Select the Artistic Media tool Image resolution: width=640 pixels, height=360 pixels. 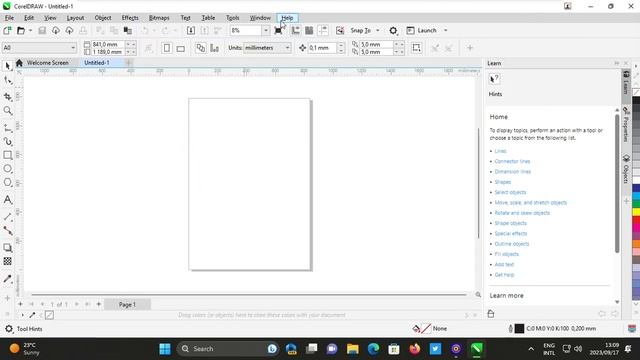7,142
